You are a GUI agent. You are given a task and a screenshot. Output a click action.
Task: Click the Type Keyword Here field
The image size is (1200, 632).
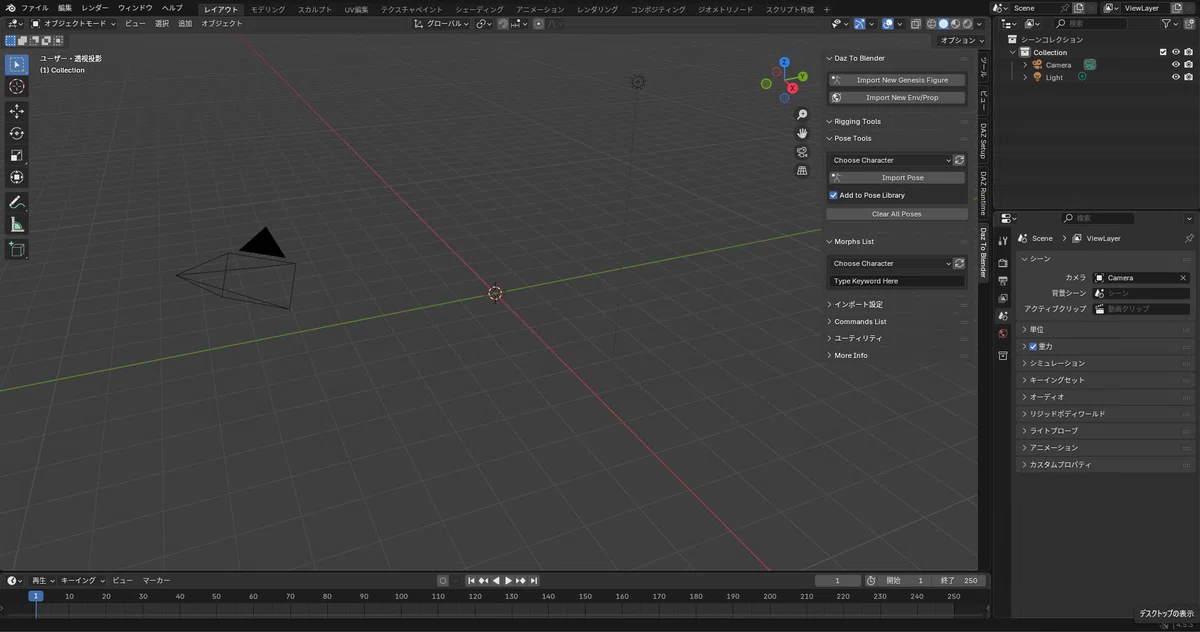[x=897, y=281]
